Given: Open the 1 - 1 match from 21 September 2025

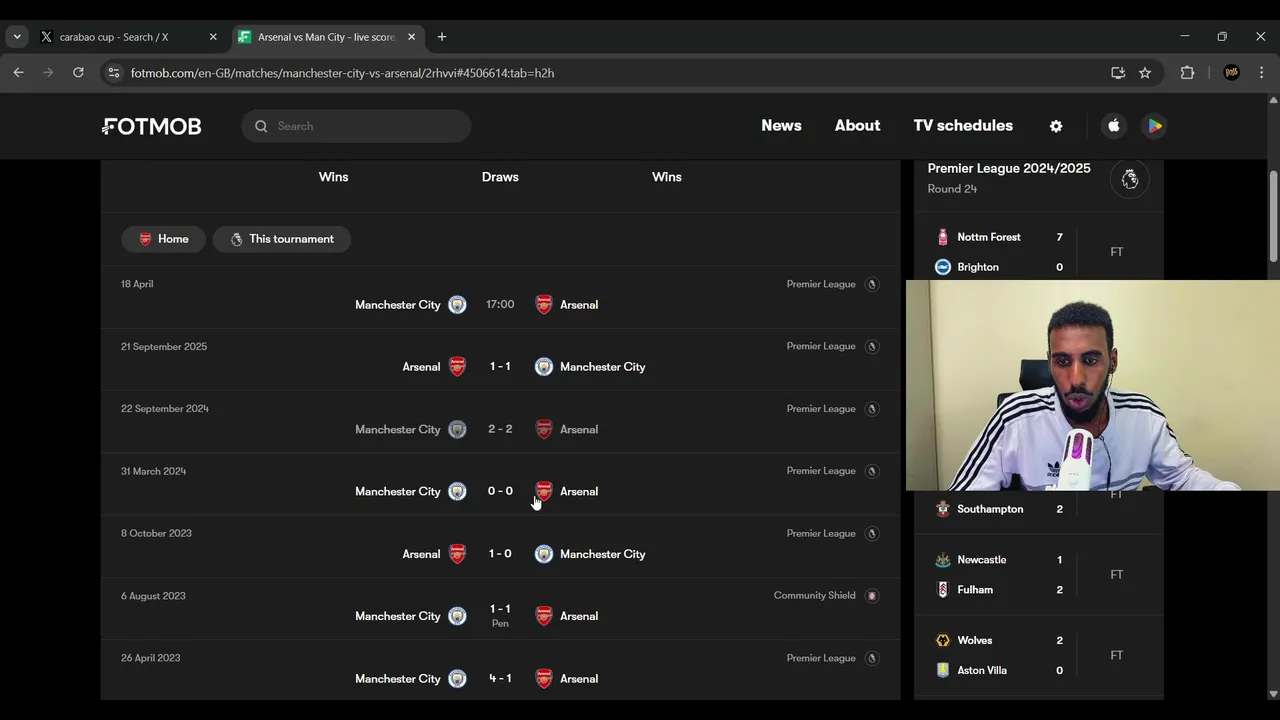Looking at the screenshot, I should tap(500, 367).
